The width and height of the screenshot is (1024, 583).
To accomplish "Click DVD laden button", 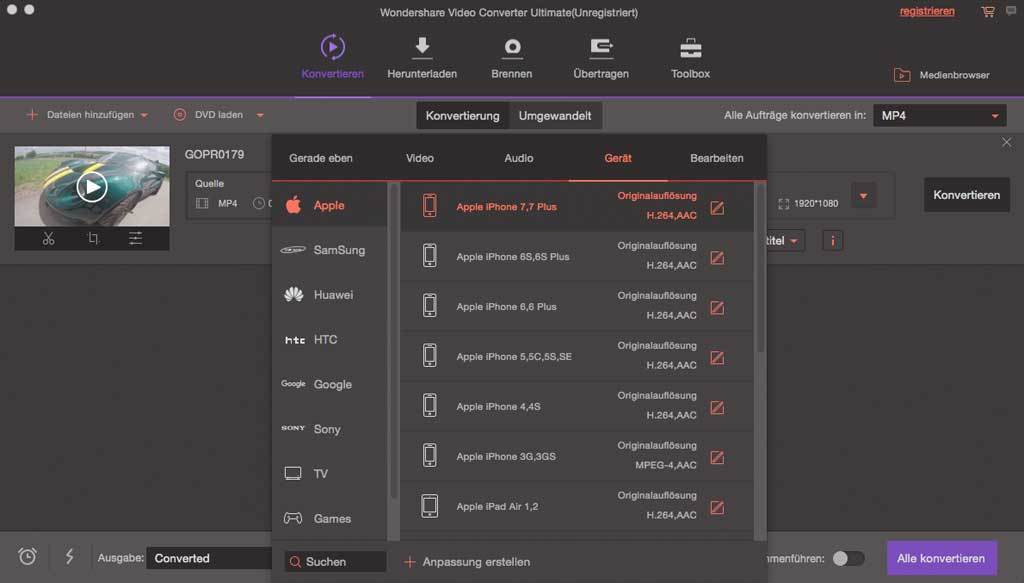I will pos(209,115).
